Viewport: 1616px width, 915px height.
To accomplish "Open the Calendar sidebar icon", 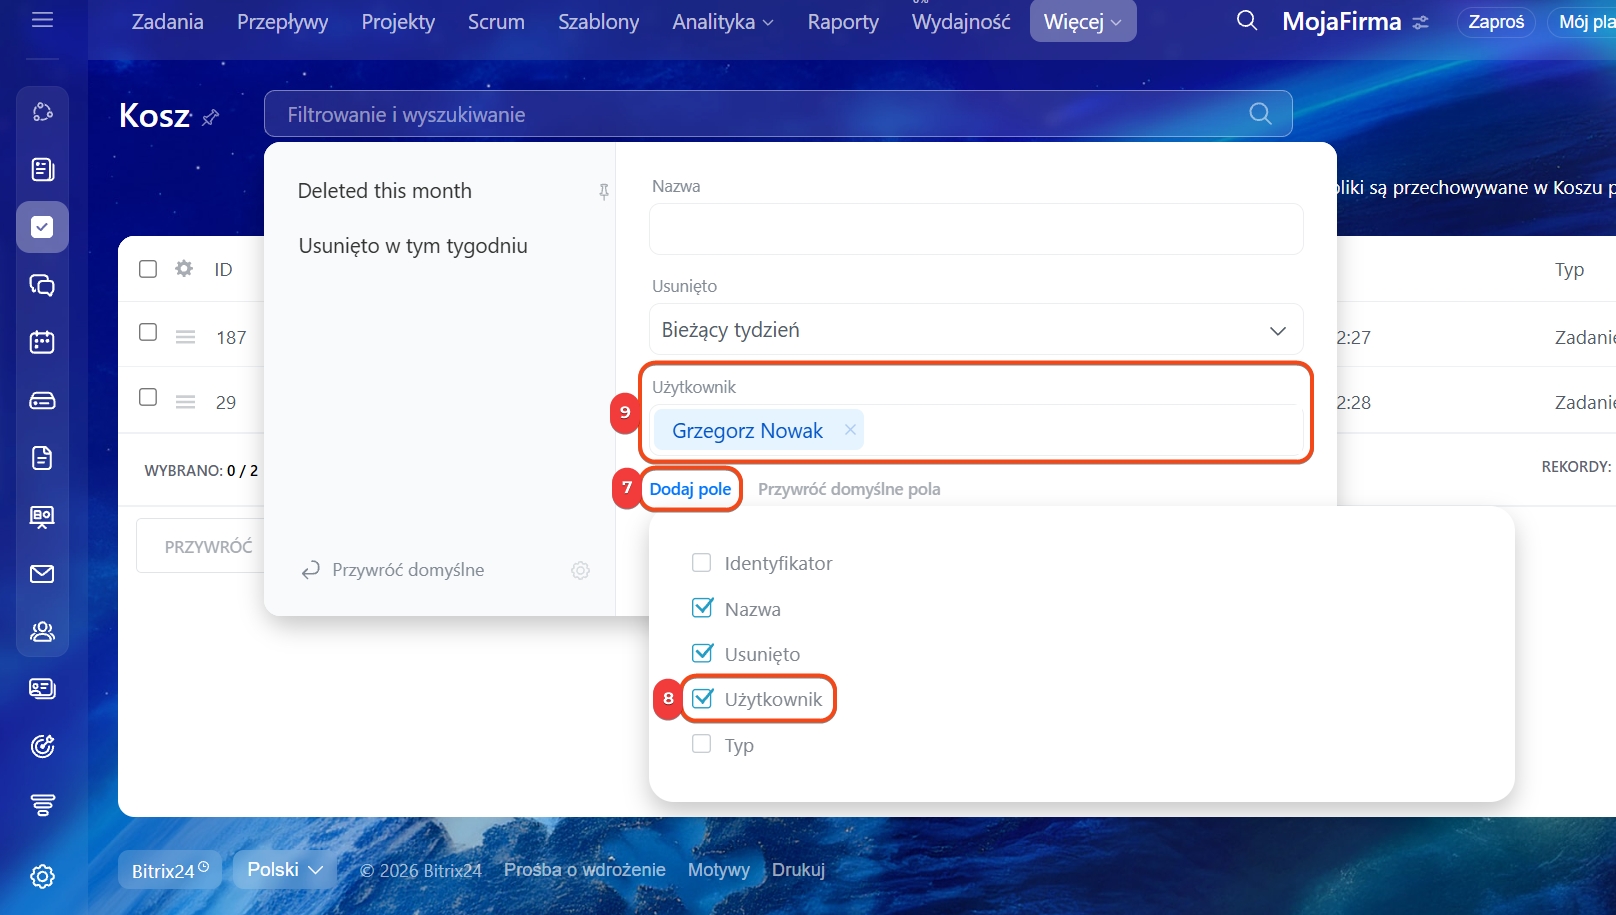I will 42,342.
